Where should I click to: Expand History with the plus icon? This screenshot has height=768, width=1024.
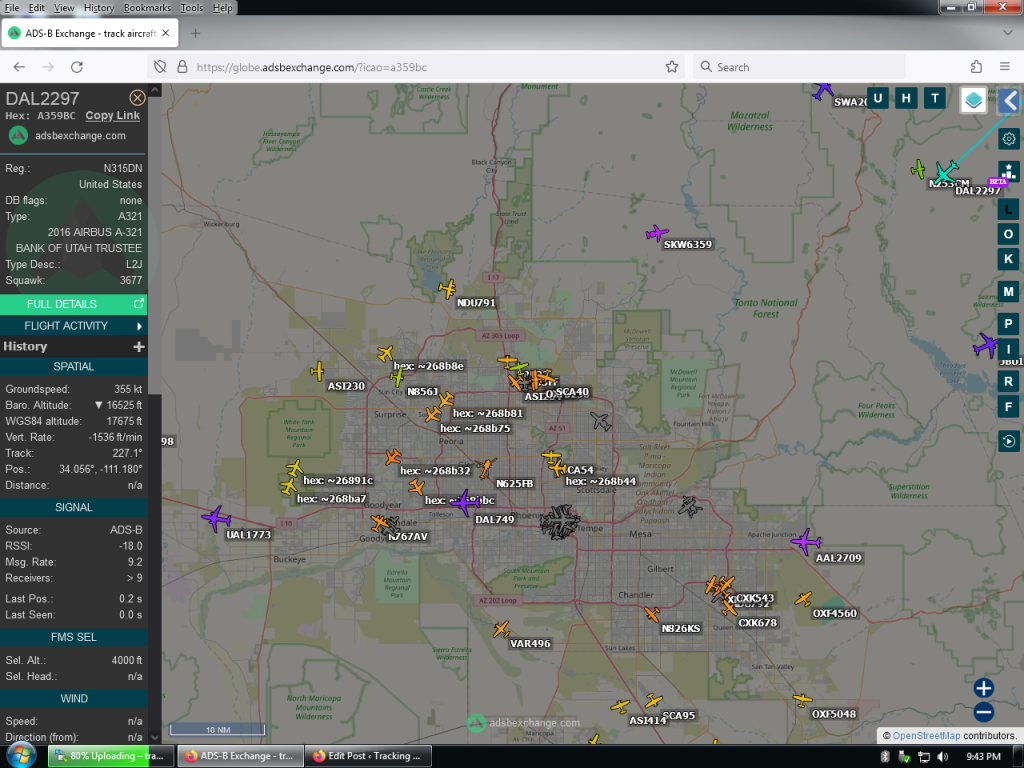138,347
